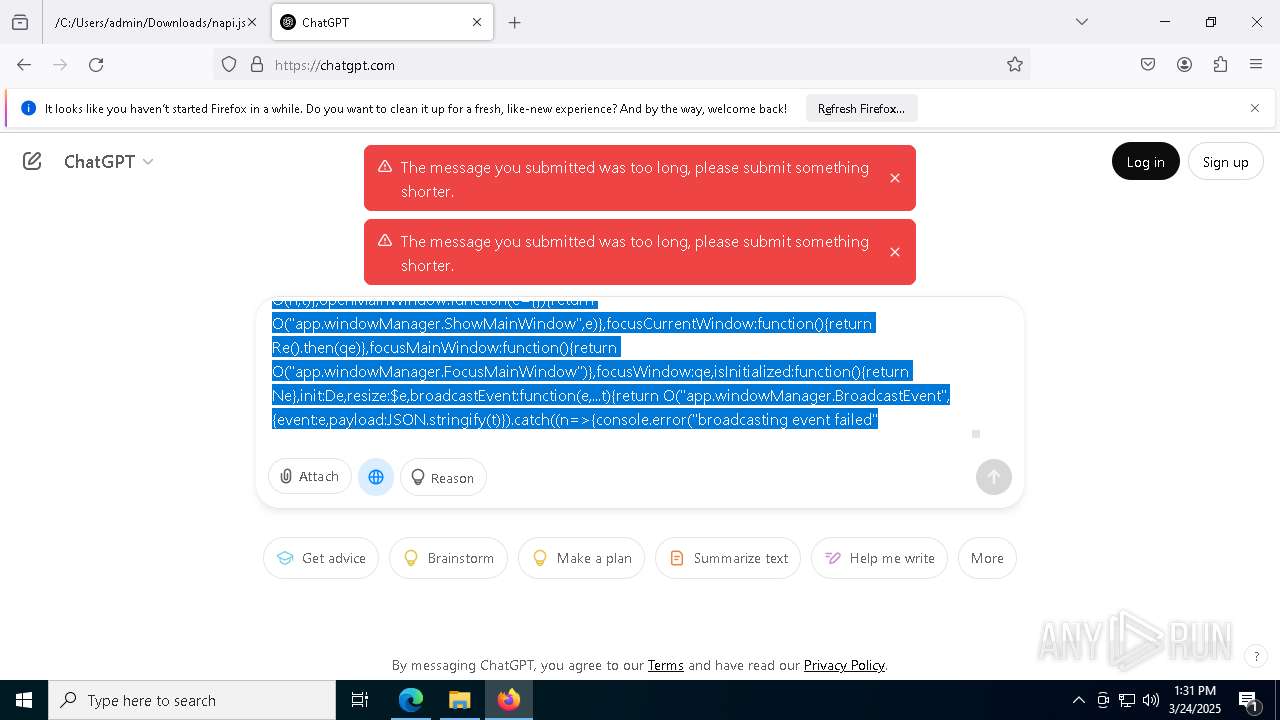Open Firefox account menu

tap(1184, 65)
